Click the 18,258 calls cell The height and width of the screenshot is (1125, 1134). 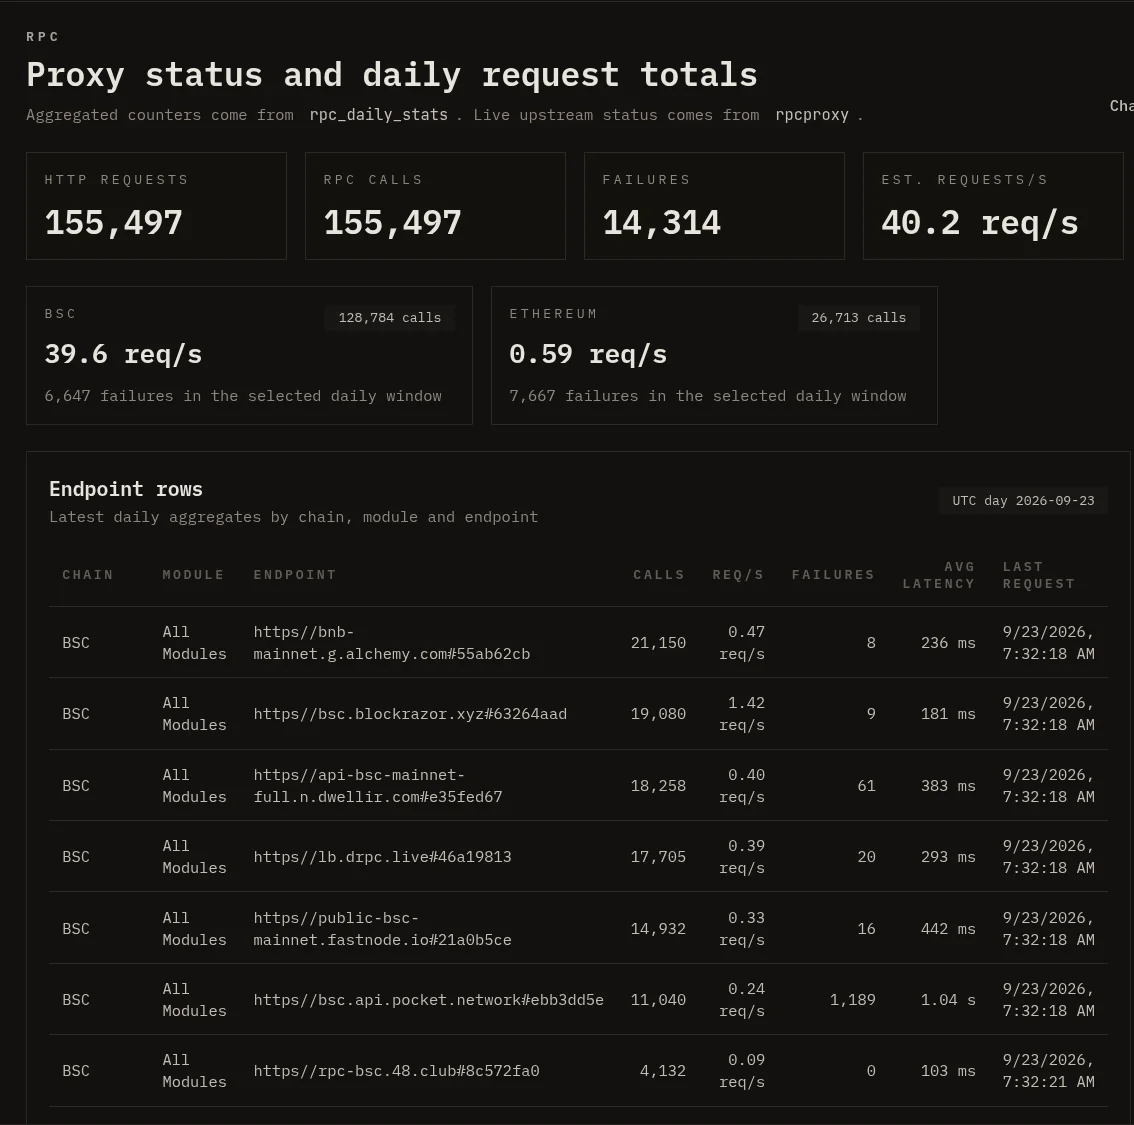coord(658,786)
